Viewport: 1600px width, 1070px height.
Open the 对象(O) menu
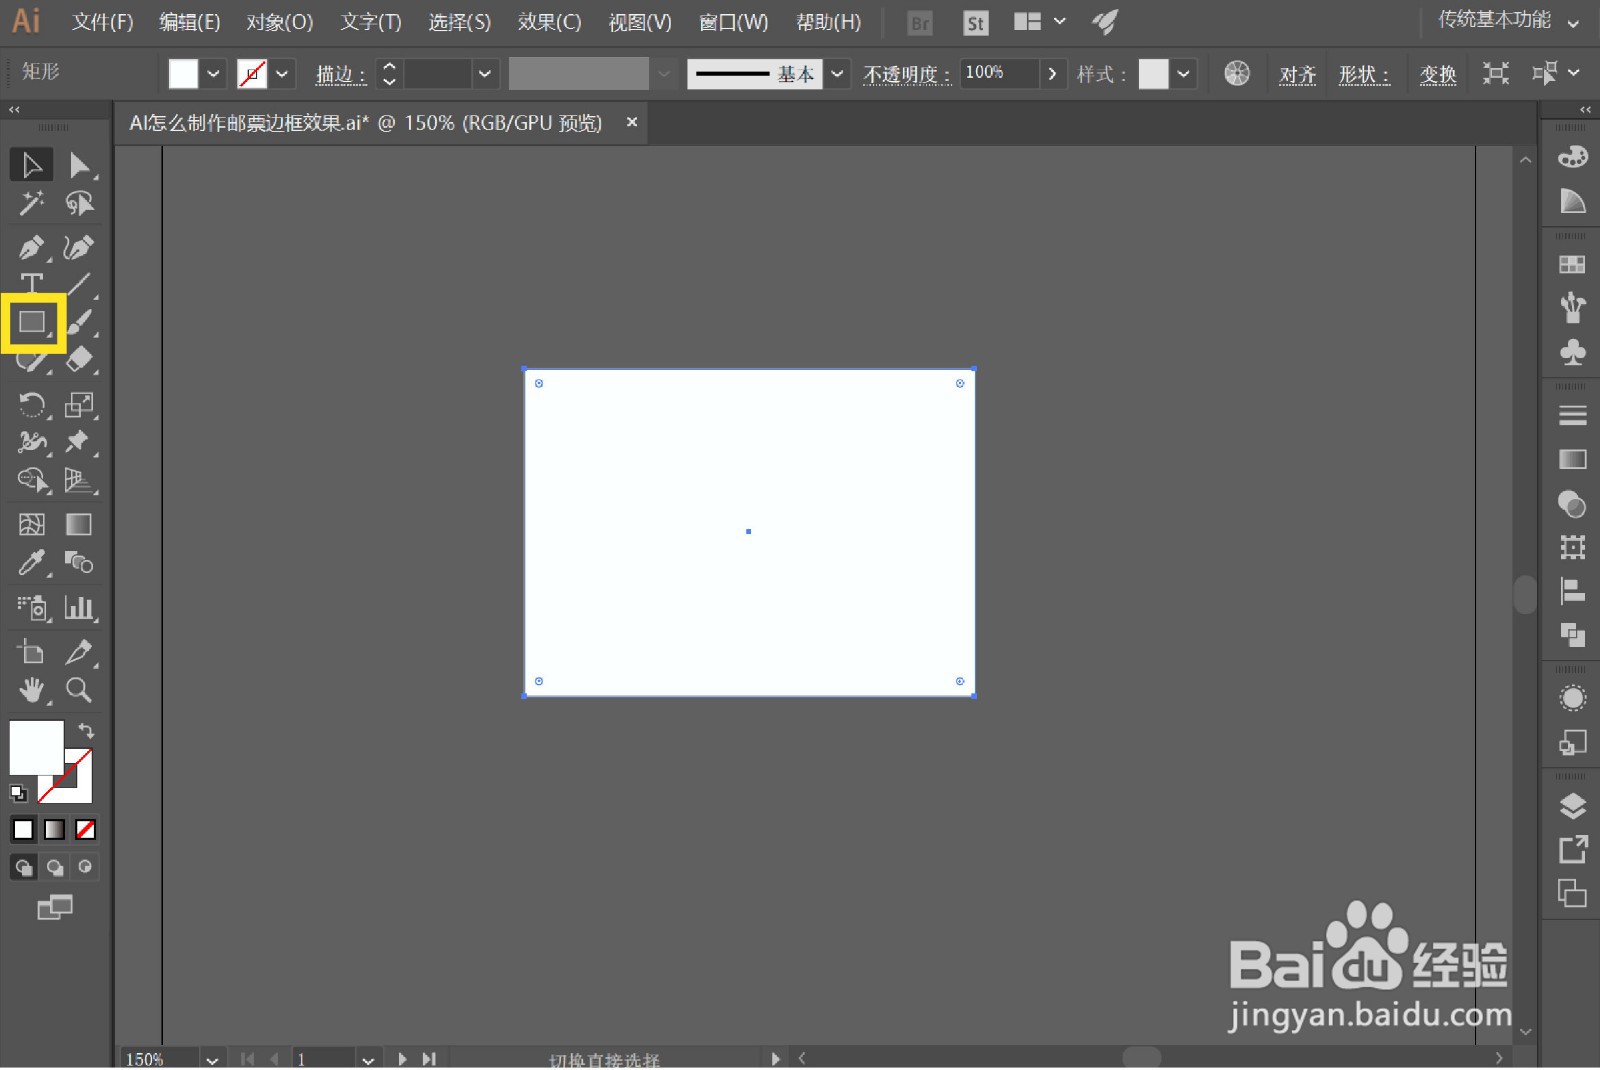pos(280,22)
